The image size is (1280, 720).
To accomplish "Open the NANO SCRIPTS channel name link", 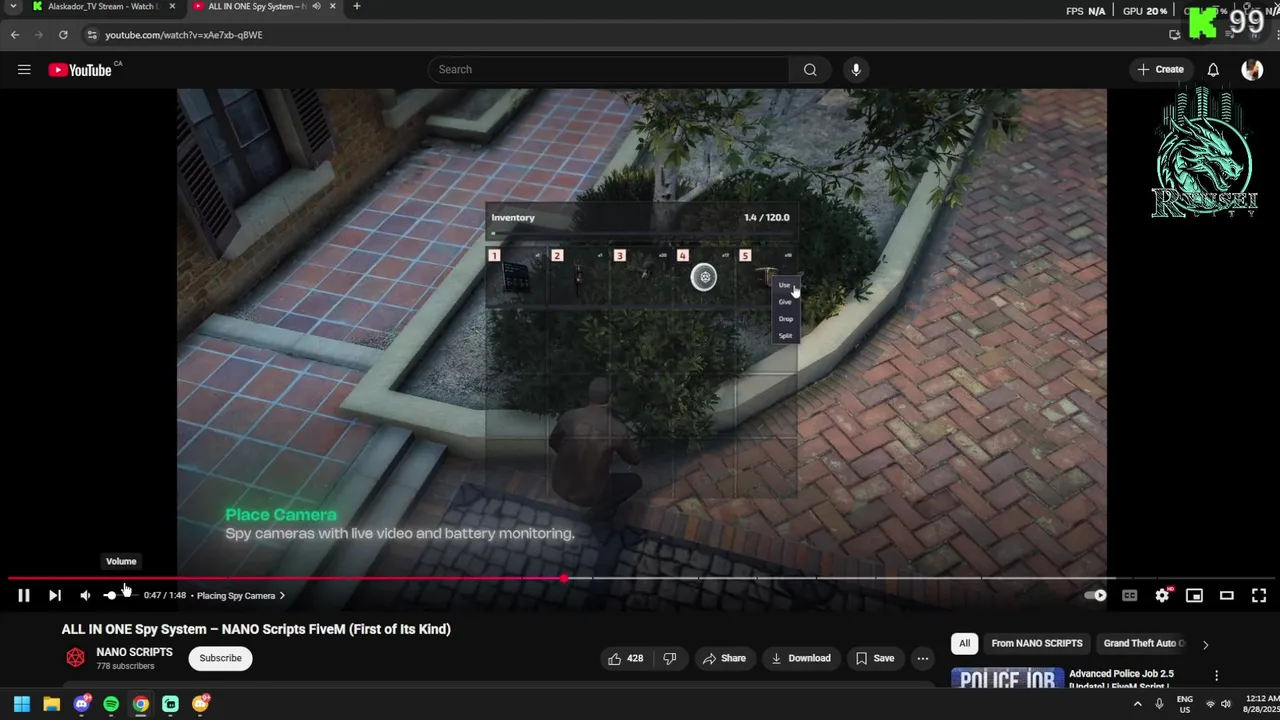I will pyautogui.click(x=134, y=652).
